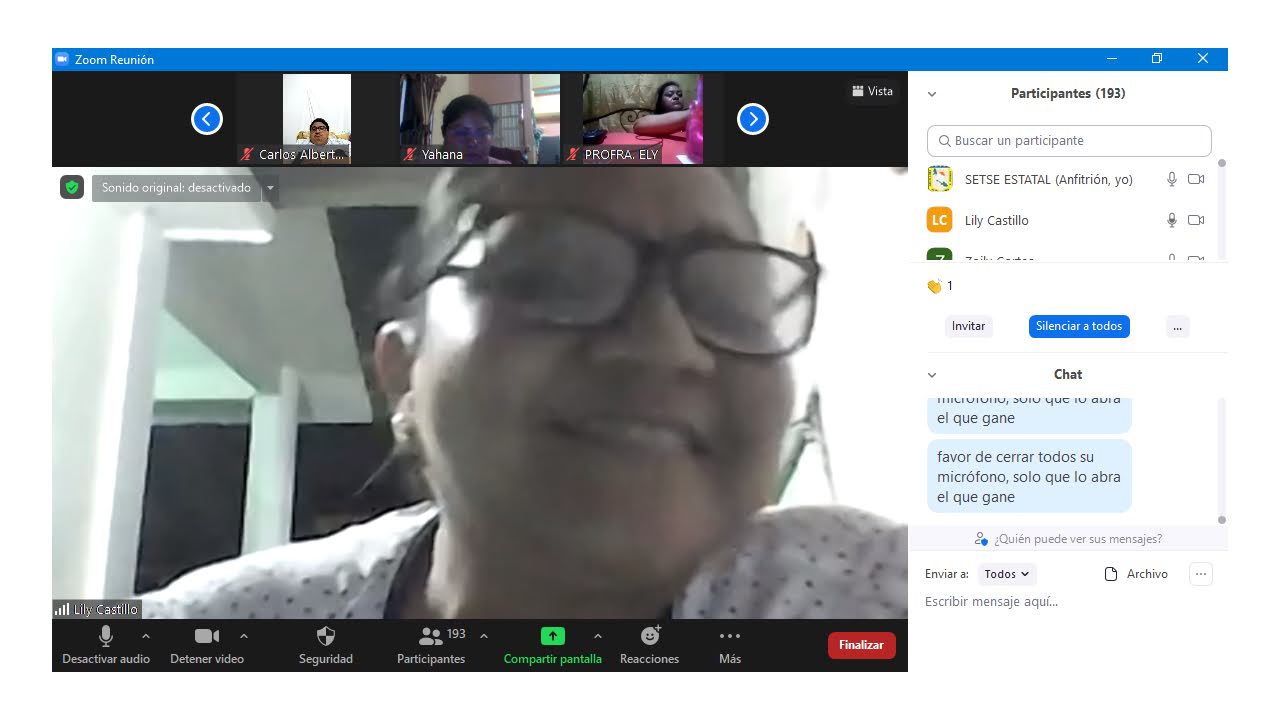Toggle Sonido original desactivado button
This screenshot has height=720, width=1280.
point(176,188)
